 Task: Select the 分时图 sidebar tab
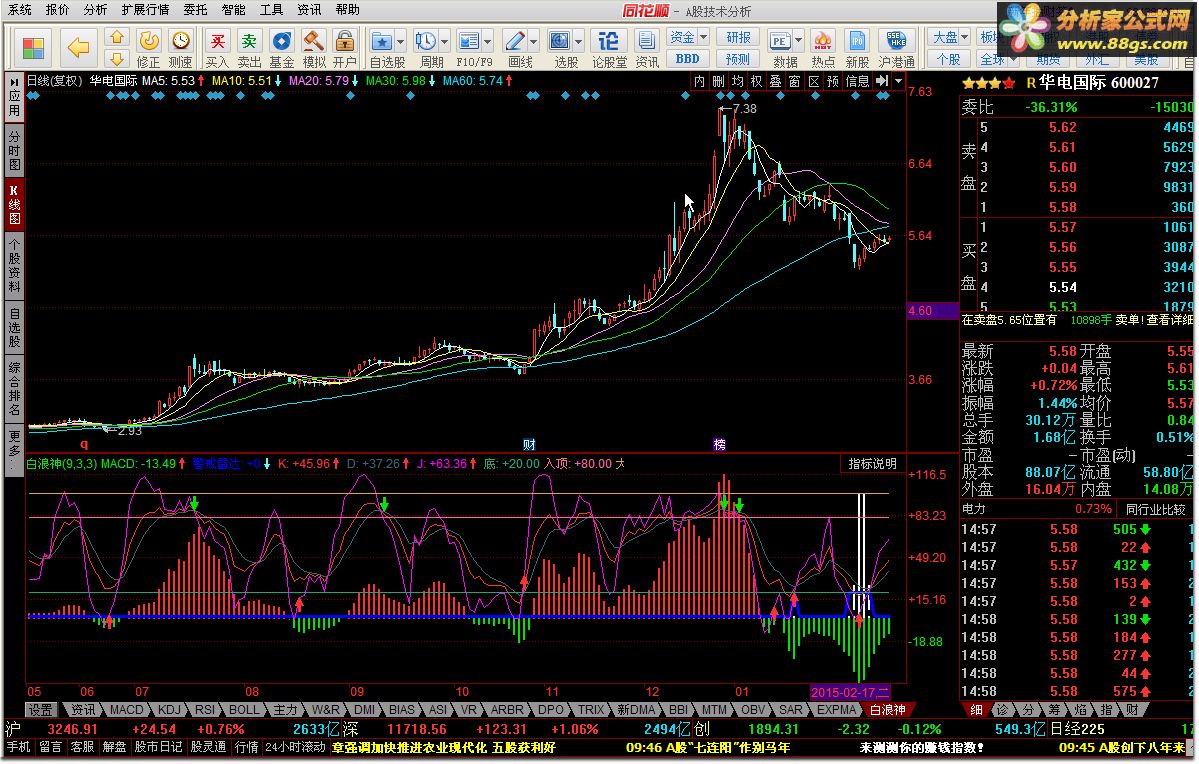pyautogui.click(x=15, y=151)
